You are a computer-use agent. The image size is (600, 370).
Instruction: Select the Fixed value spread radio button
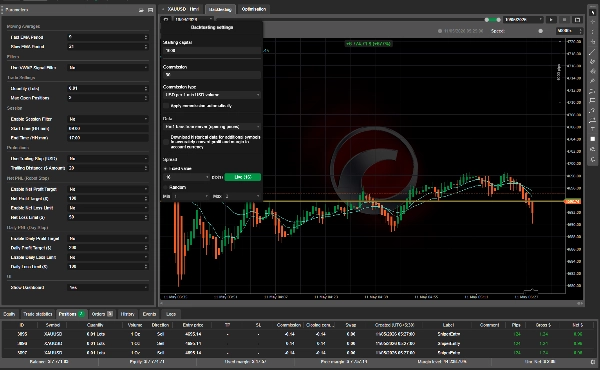click(x=166, y=168)
